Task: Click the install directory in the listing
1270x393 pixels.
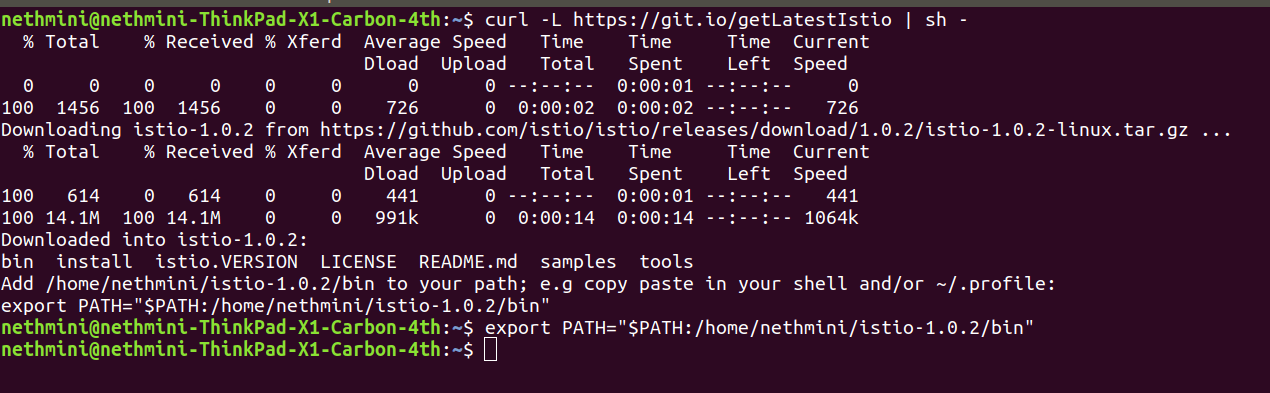Action: [94, 262]
